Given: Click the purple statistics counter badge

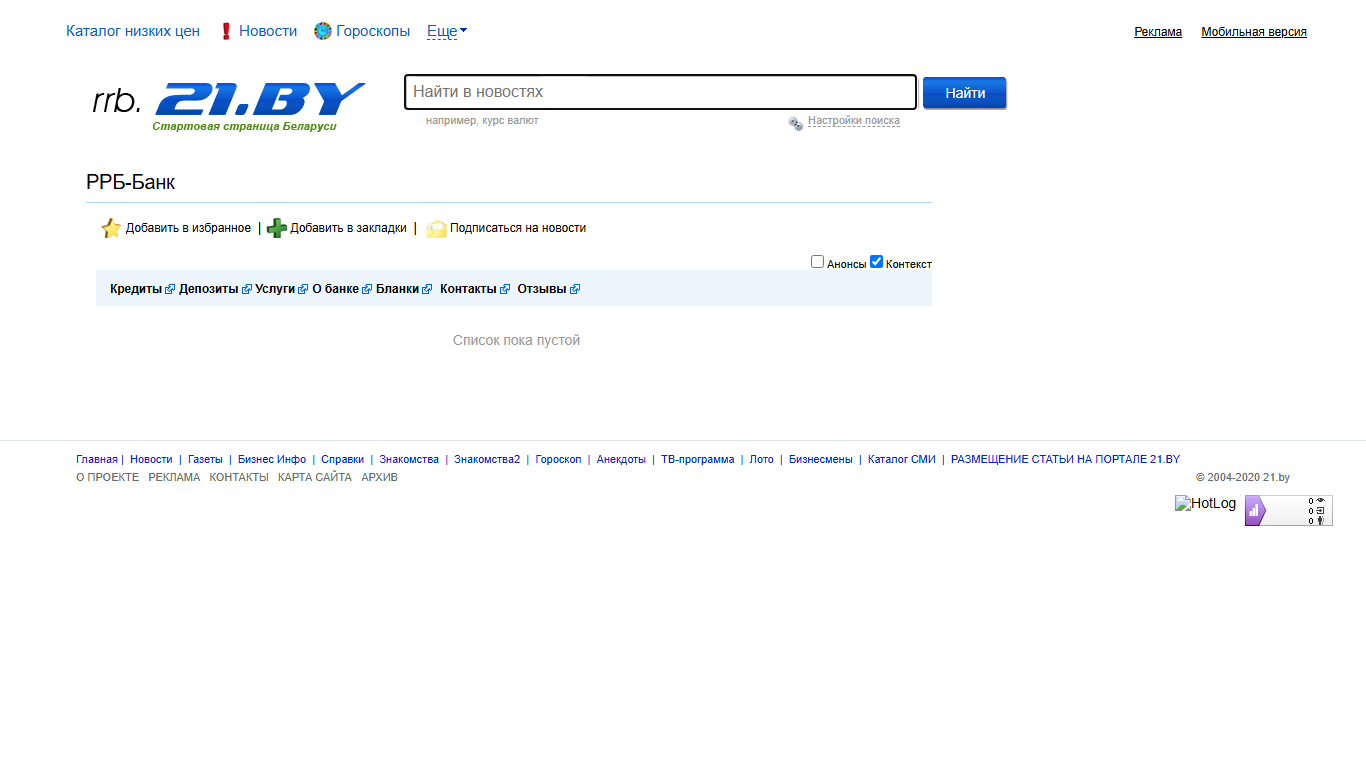Looking at the screenshot, I should (x=1288, y=510).
